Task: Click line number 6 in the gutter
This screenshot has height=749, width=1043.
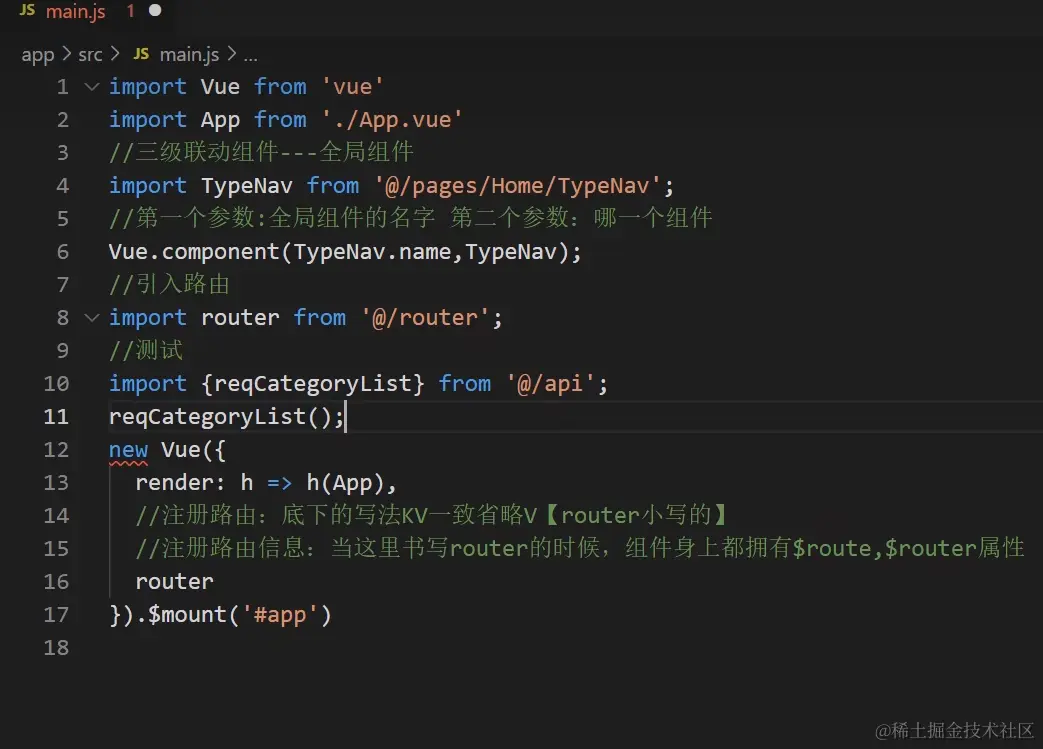Action: pyautogui.click(x=63, y=252)
